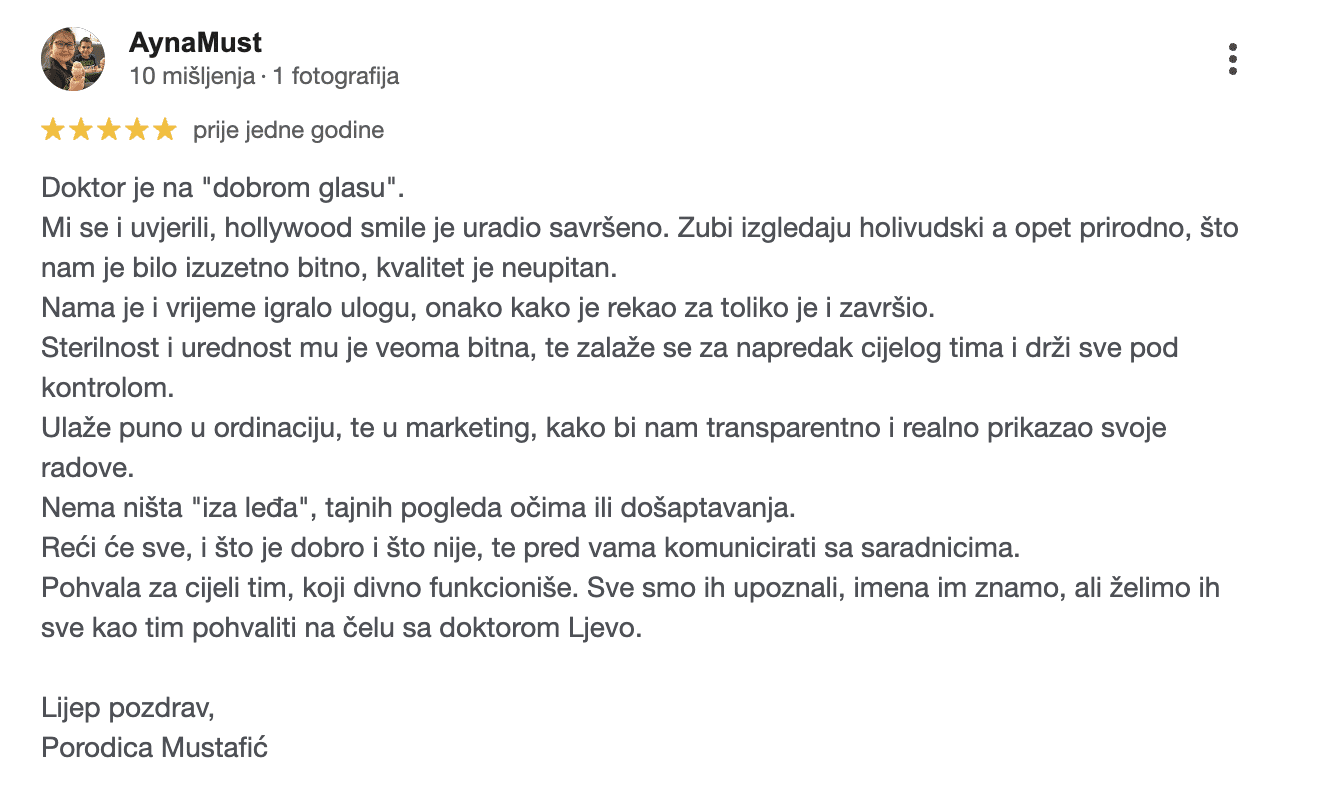
Task: Open the AynaMust reviewer name link
Action: point(196,43)
